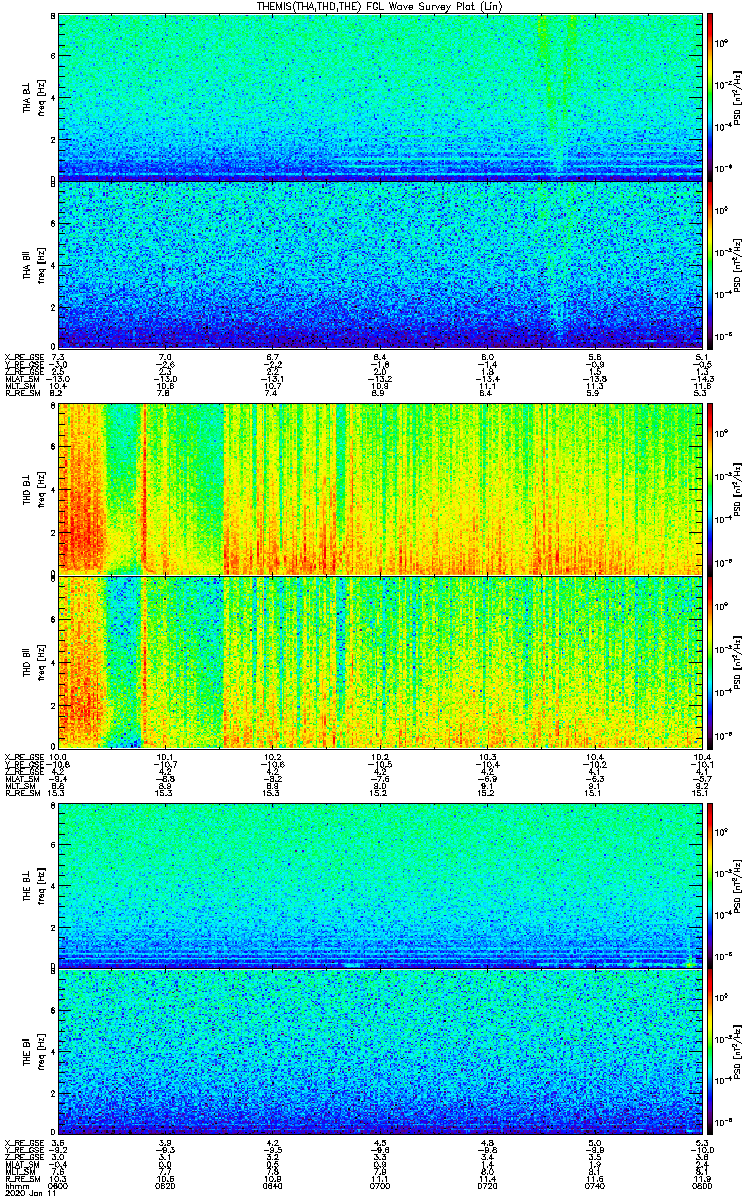Click the 'THE B∥ freq [Hz]' axis label
This screenshot has height=1200, width=750.
tap(33, 1052)
